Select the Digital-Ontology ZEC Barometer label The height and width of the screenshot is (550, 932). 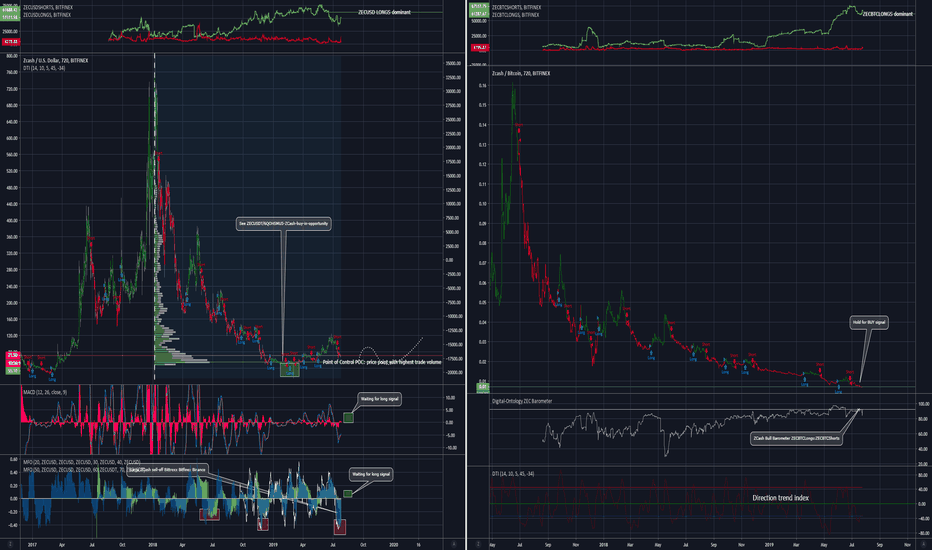click(x=522, y=401)
